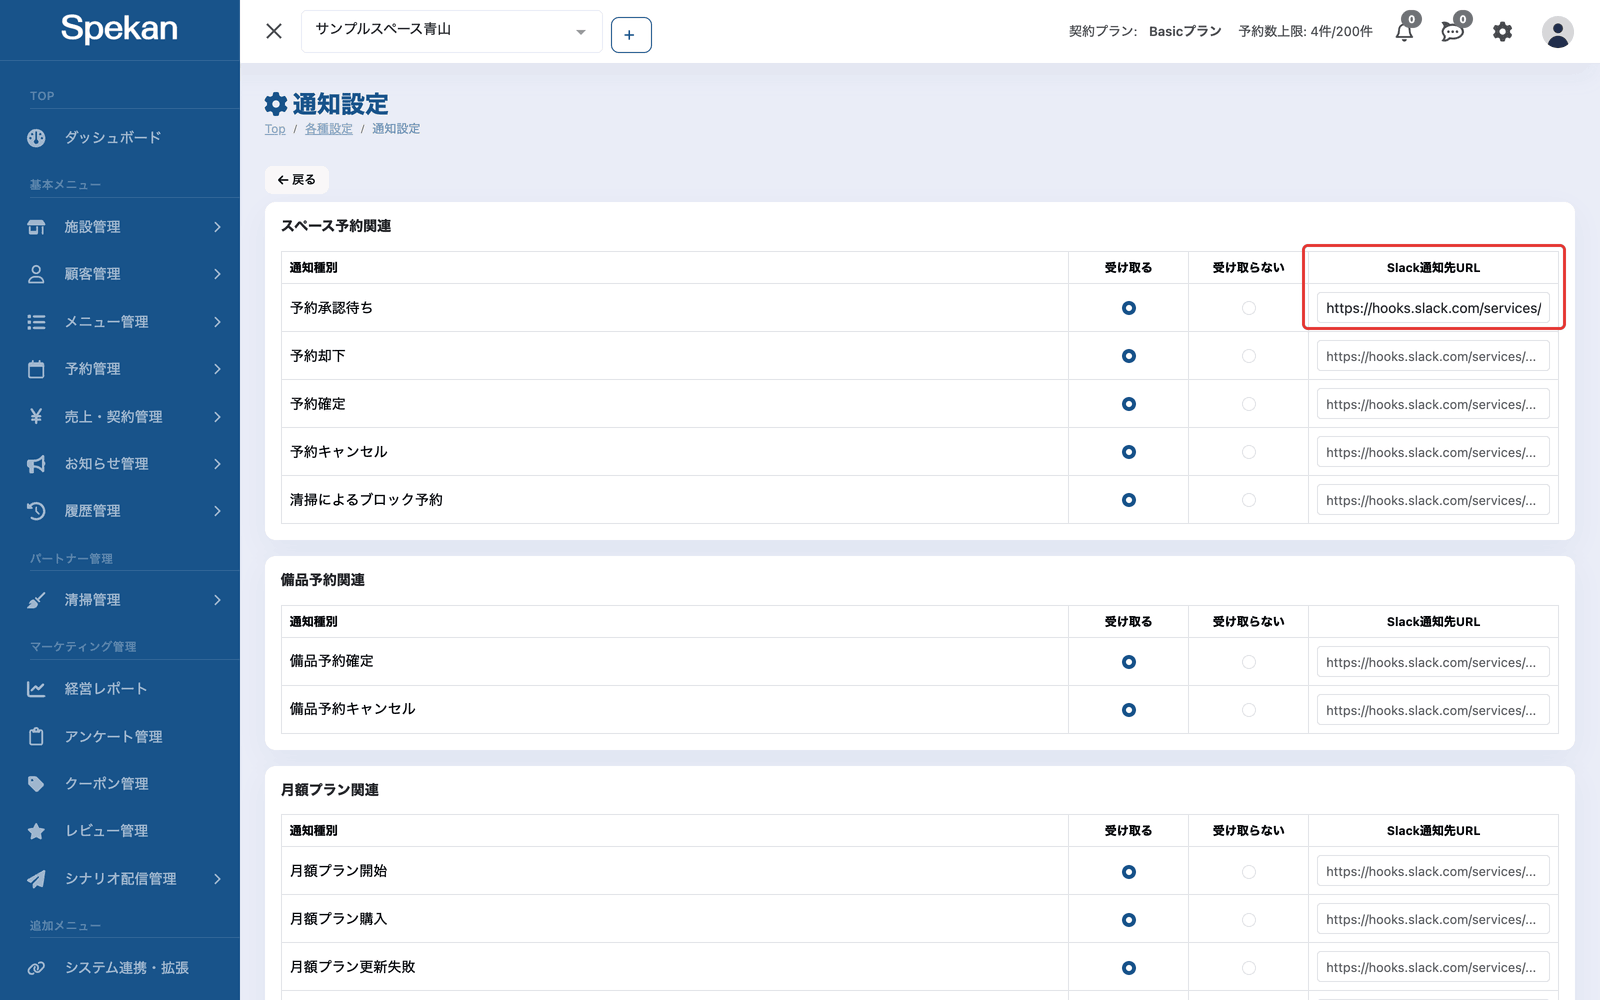Click the facility management store icon
Screen dimensions: 1600x1000
point(36,227)
